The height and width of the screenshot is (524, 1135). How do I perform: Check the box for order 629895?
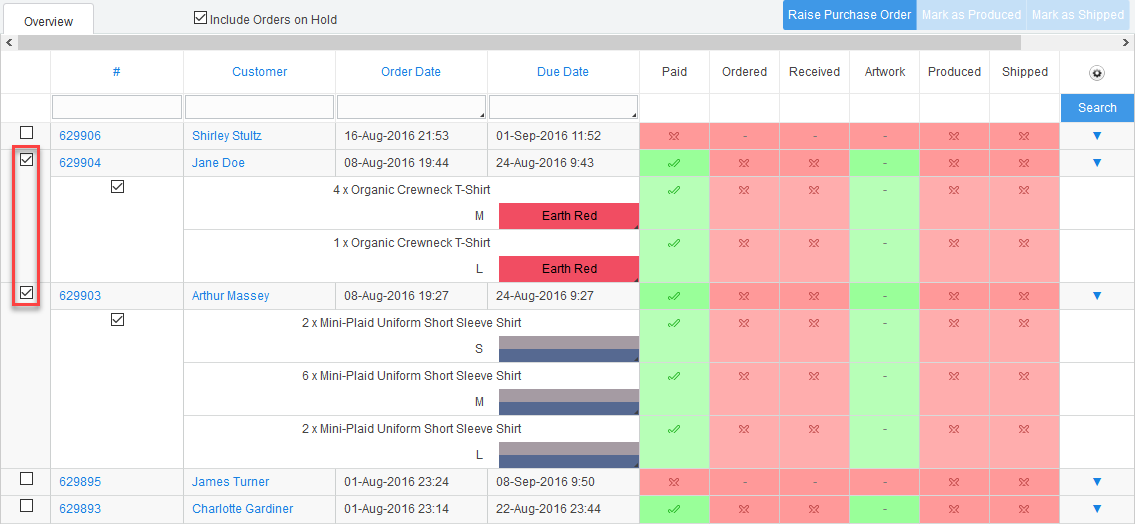pos(27,479)
